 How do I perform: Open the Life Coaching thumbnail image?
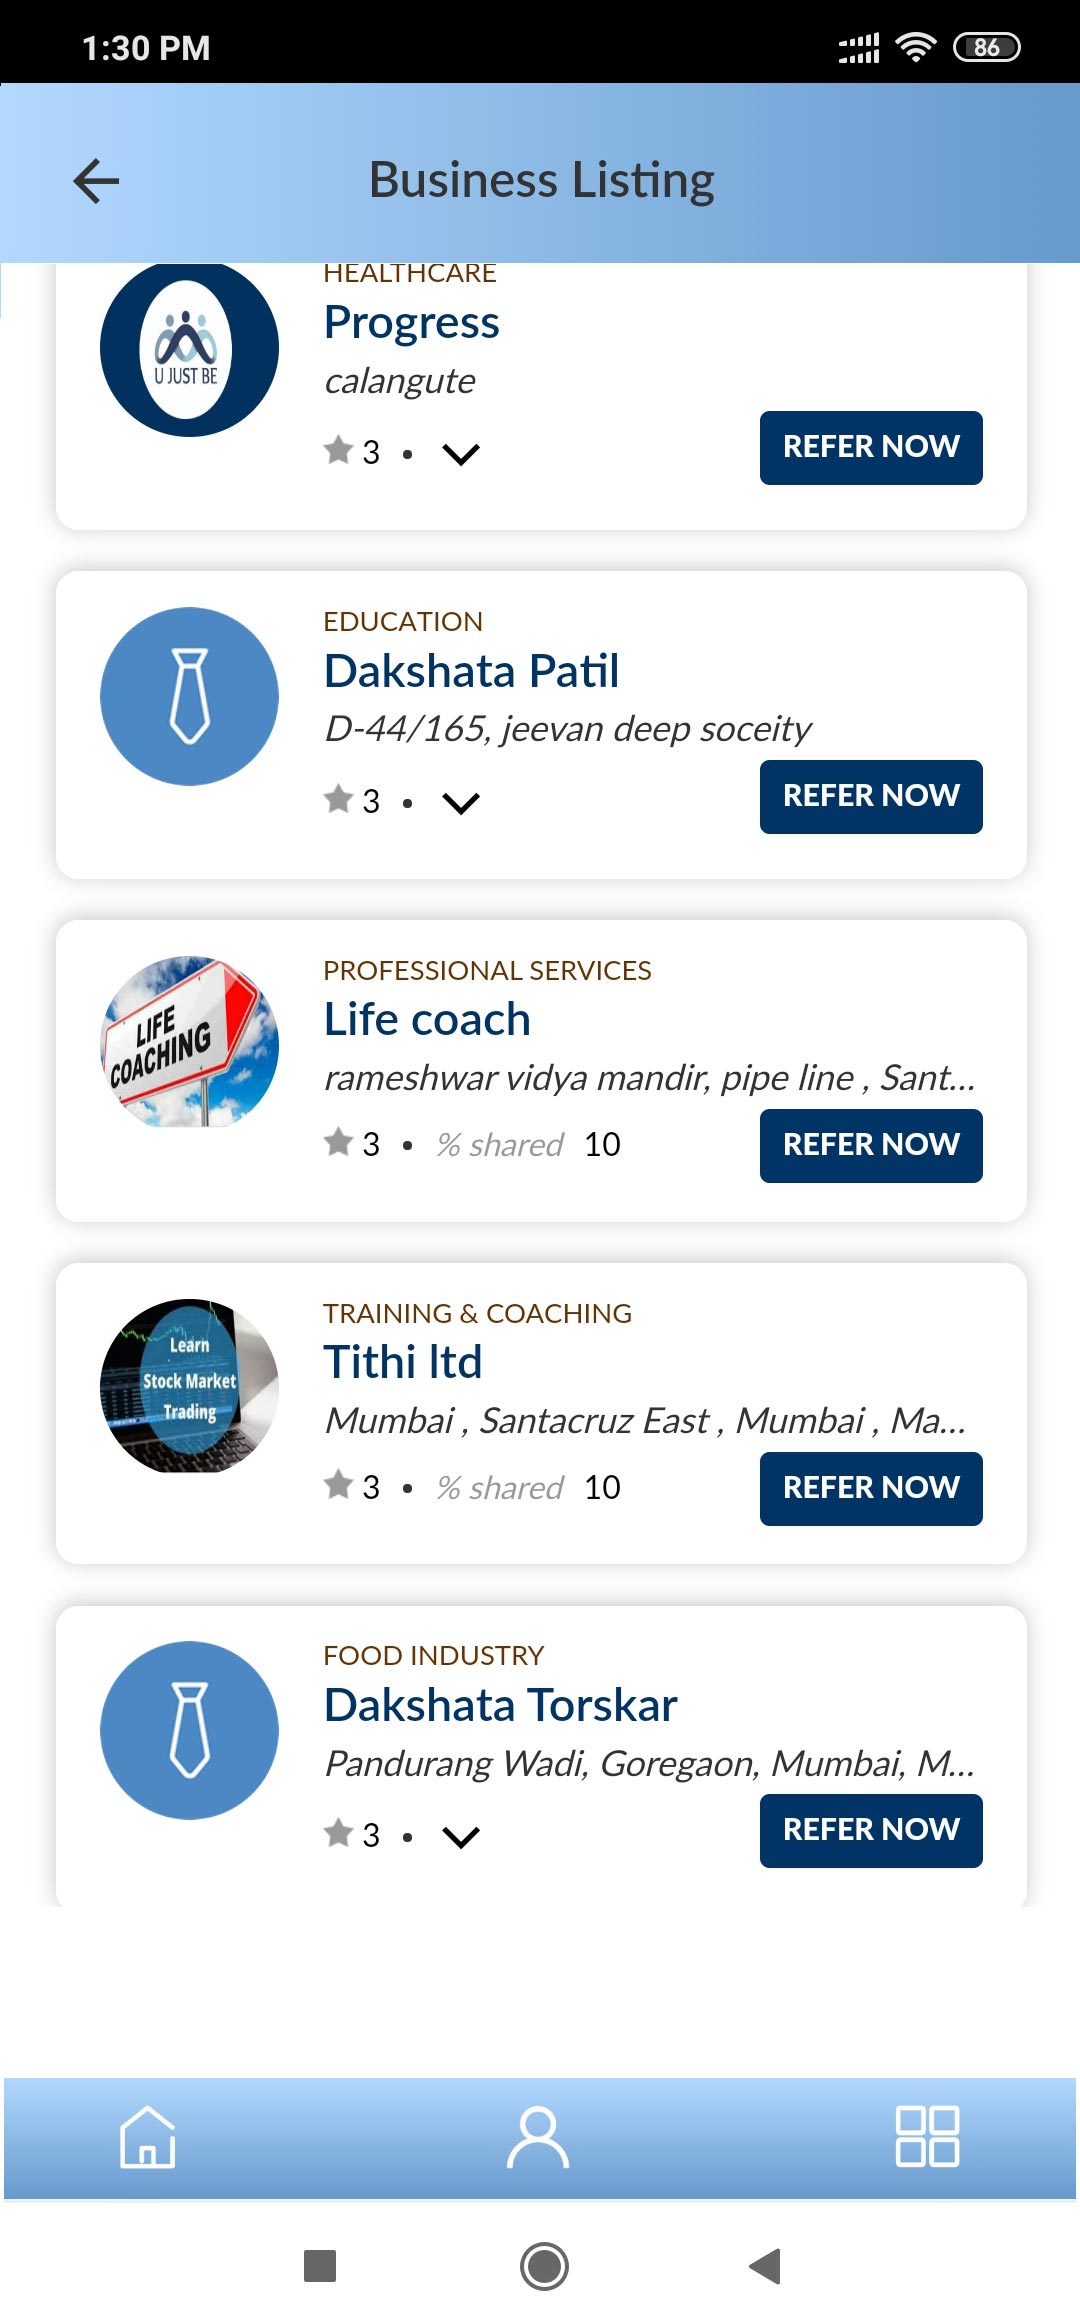pyautogui.click(x=189, y=1042)
